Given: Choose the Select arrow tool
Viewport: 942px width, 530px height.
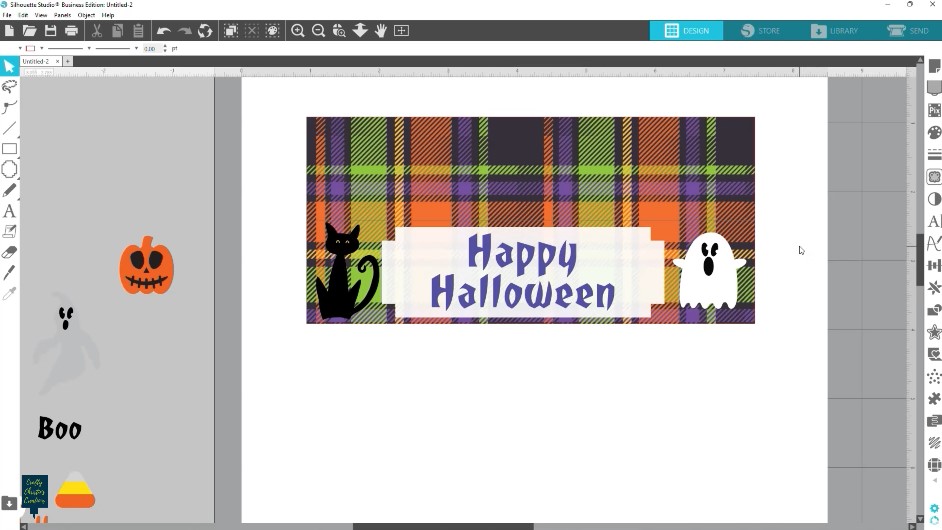Looking at the screenshot, I should (x=9, y=66).
